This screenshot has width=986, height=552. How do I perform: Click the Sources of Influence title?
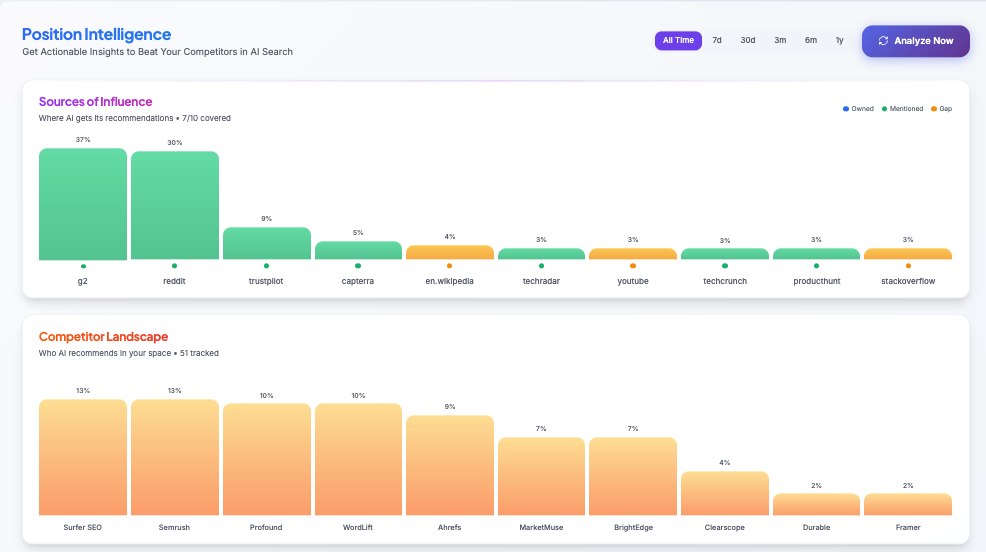[x=96, y=102]
